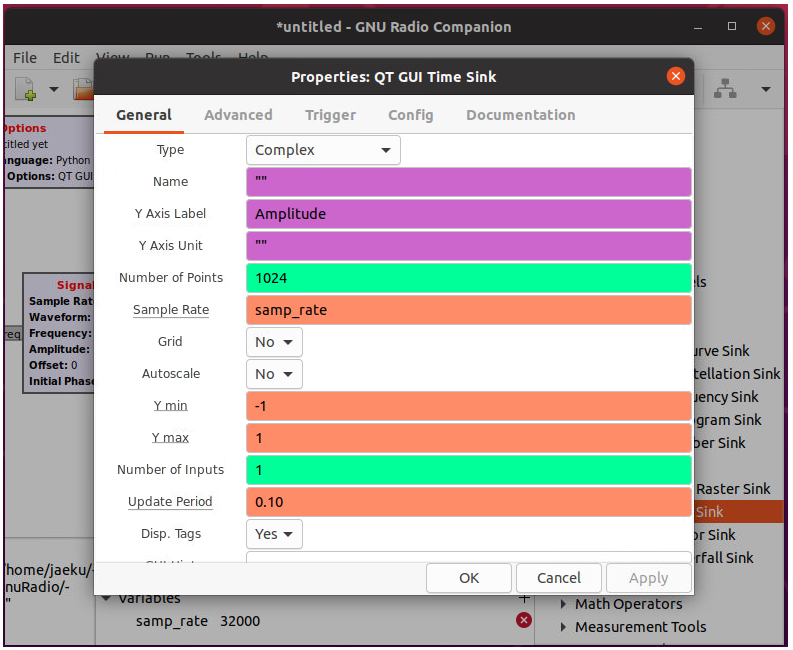Select the Constellation Sink block entry
The width and height of the screenshot is (793, 650).
[x=736, y=373]
